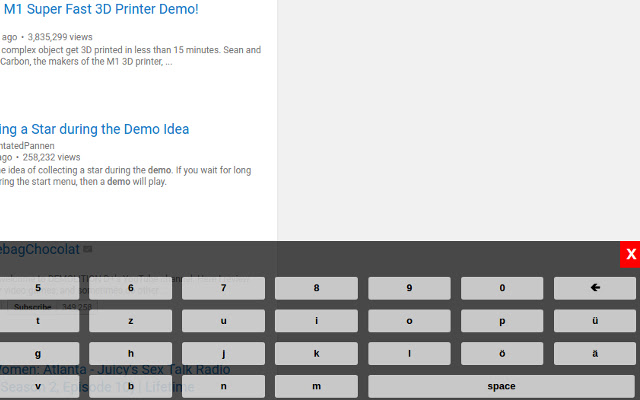Open the PannenKoek channel name under Demo Idea

click(27, 146)
